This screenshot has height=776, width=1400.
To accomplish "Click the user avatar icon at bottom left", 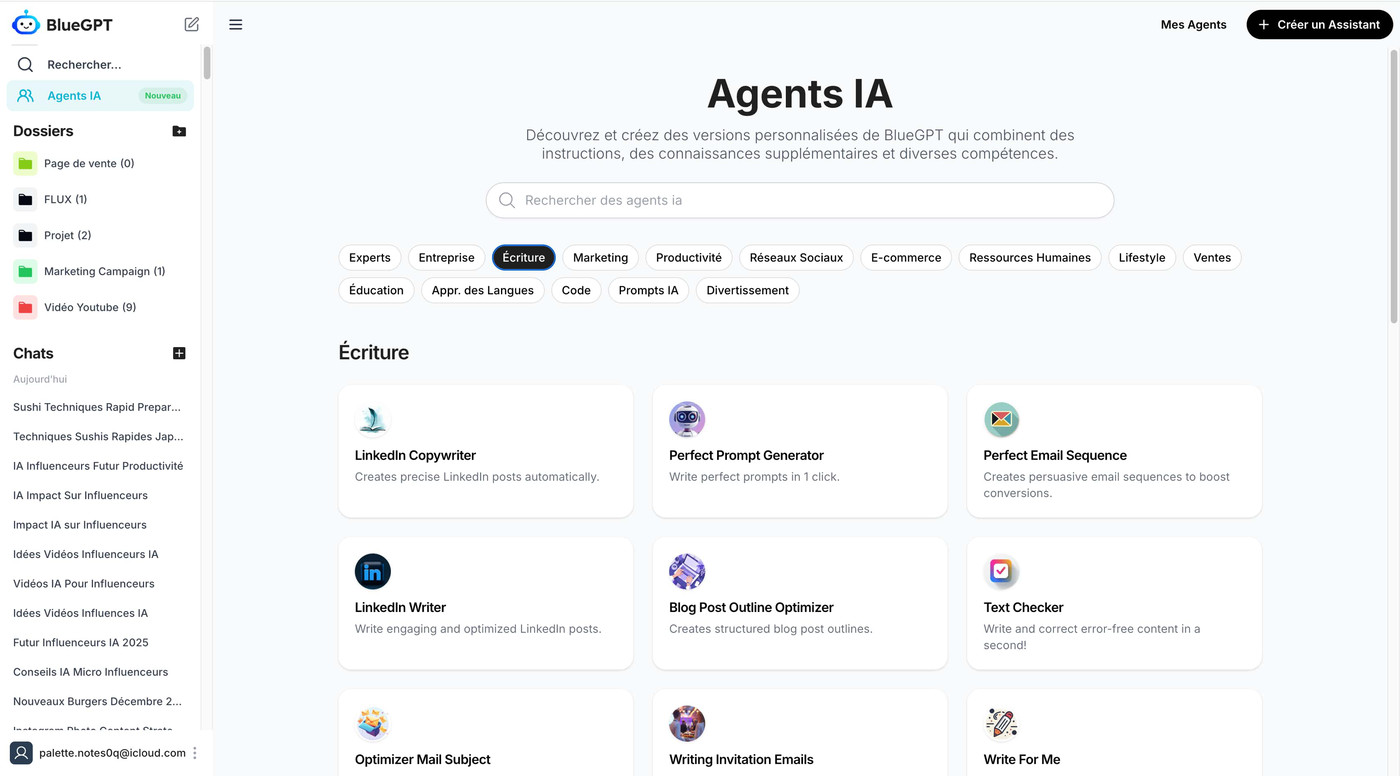I will (x=21, y=753).
